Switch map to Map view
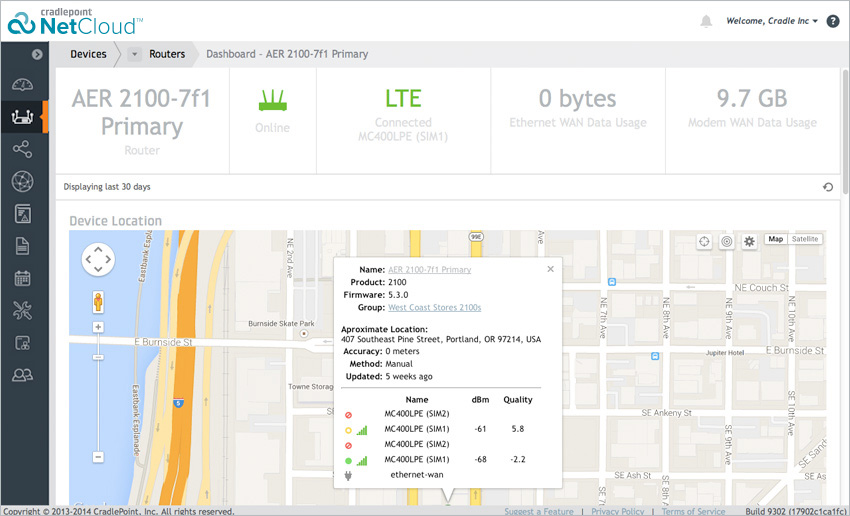The height and width of the screenshot is (516, 850). pyautogui.click(x=775, y=239)
